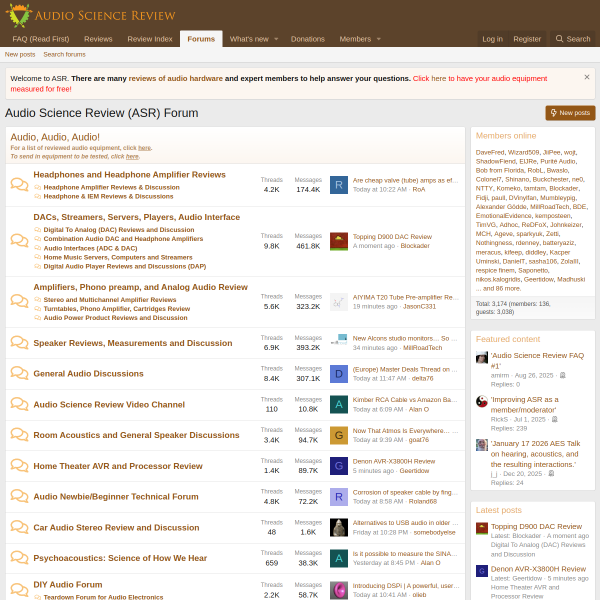The image size is (600, 600).
Task: Open the Review Index menu item
Action: point(149,39)
